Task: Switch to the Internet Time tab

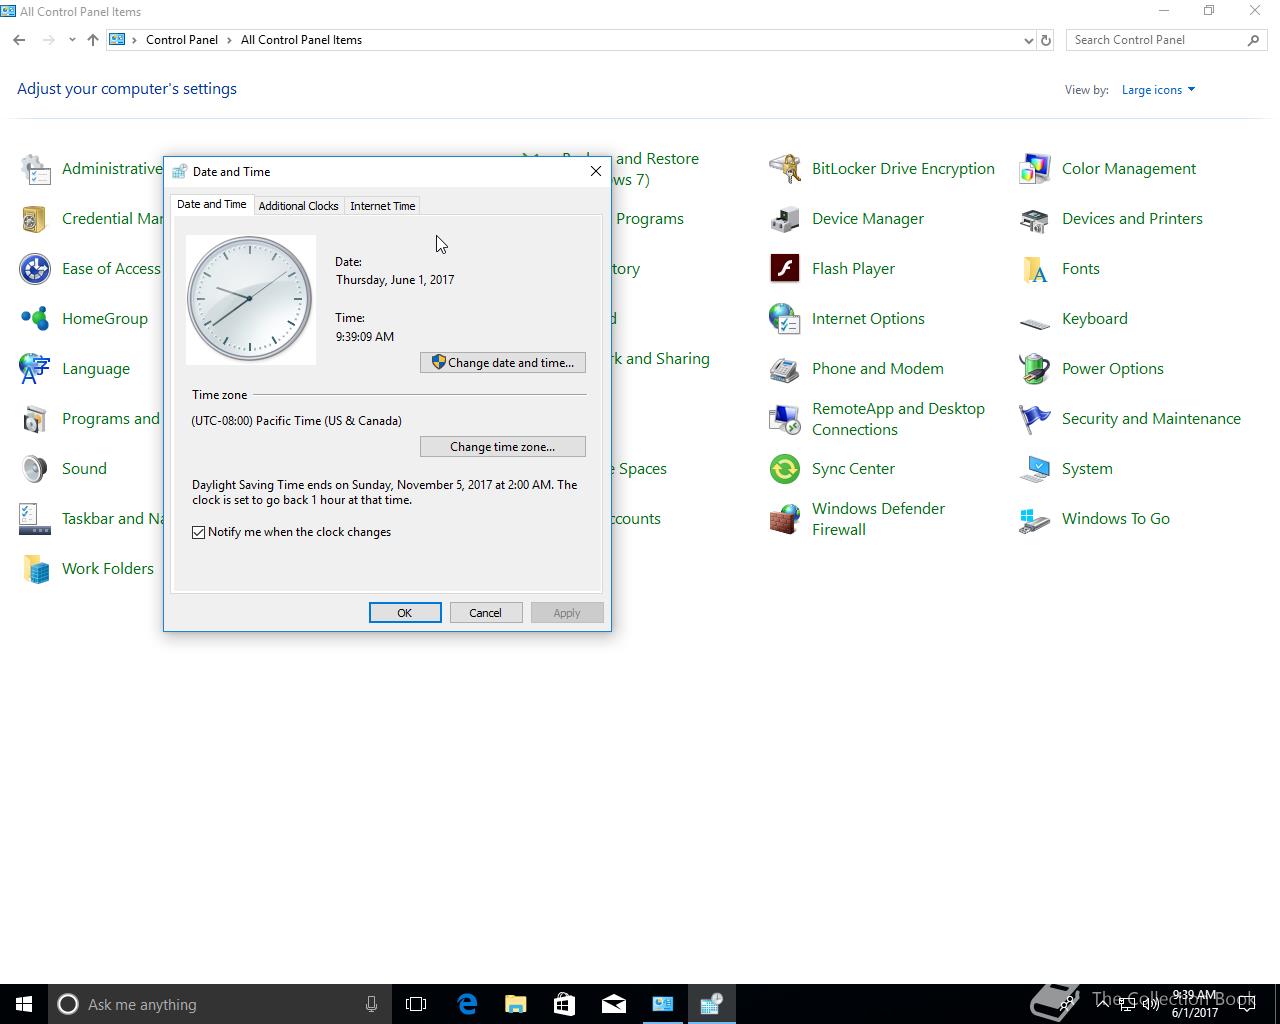Action: (x=382, y=206)
